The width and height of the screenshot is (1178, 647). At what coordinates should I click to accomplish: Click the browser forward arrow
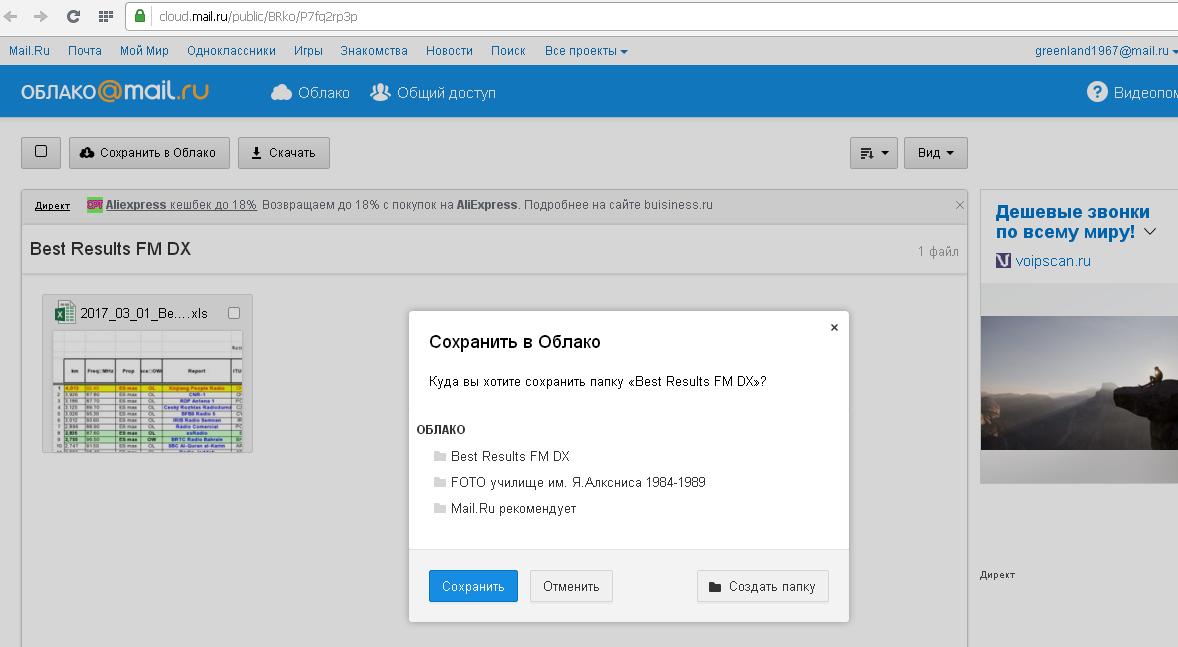pos(41,16)
